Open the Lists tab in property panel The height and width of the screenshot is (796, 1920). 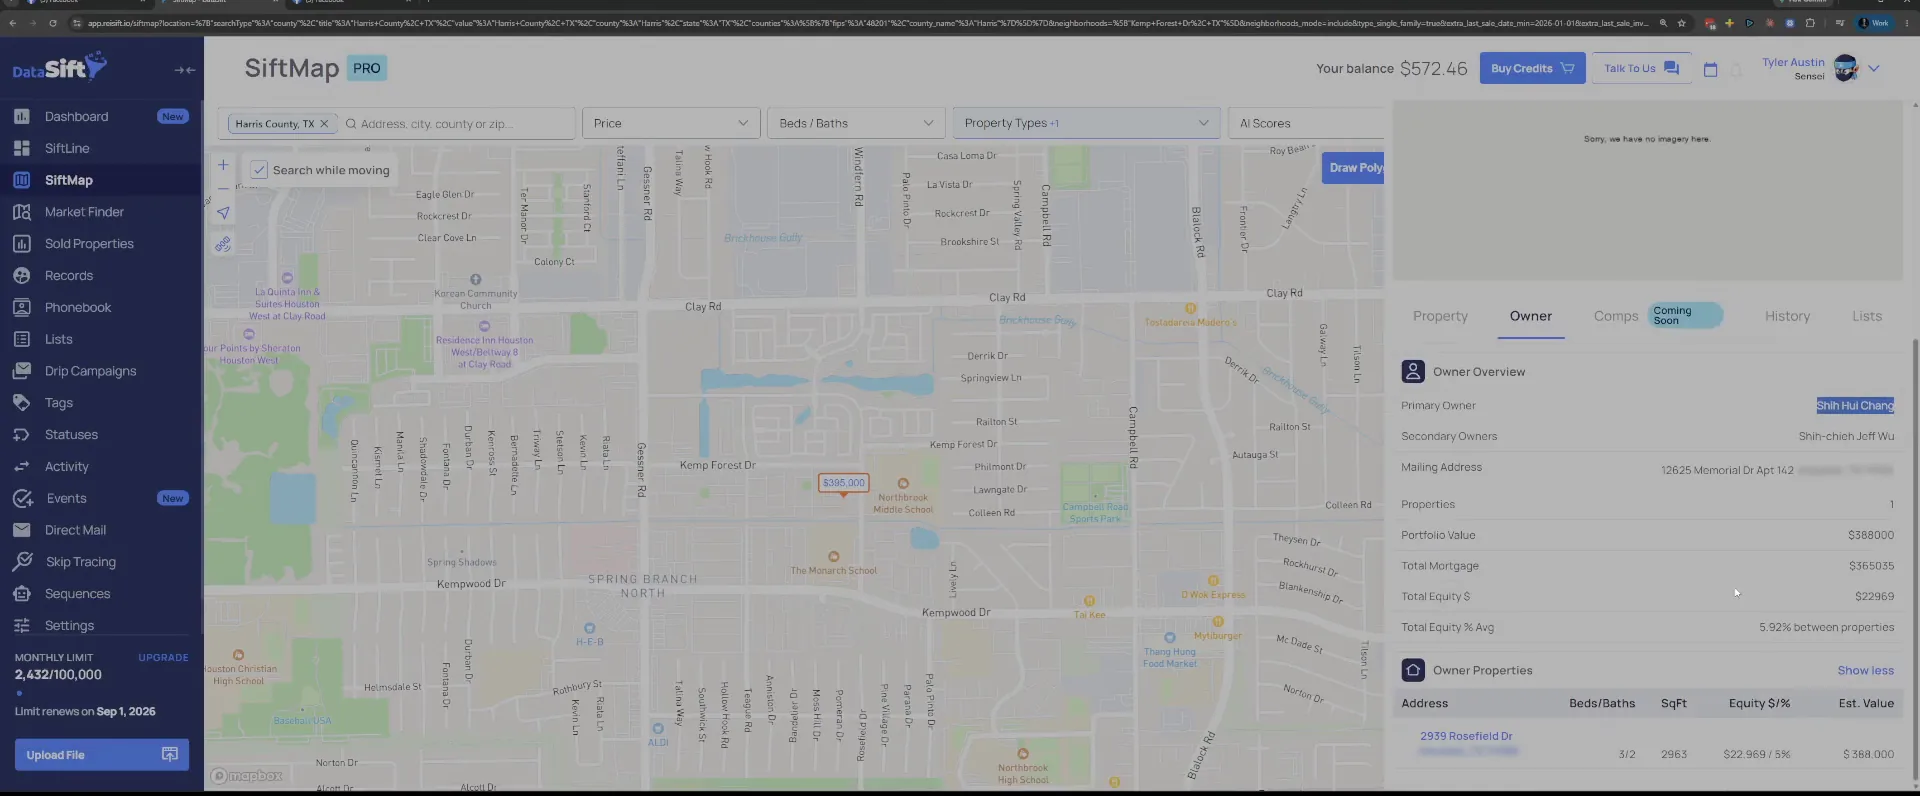coord(1866,316)
